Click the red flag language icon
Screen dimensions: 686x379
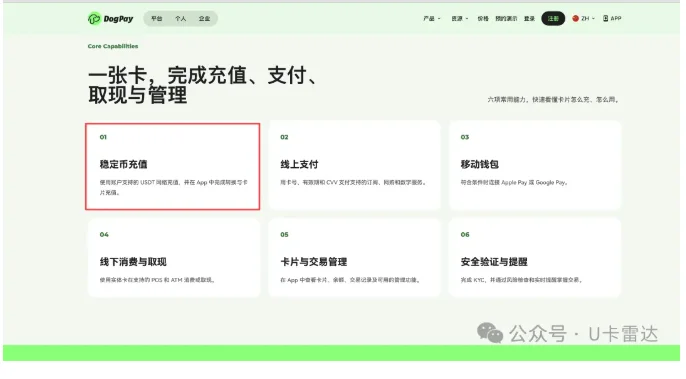575,18
